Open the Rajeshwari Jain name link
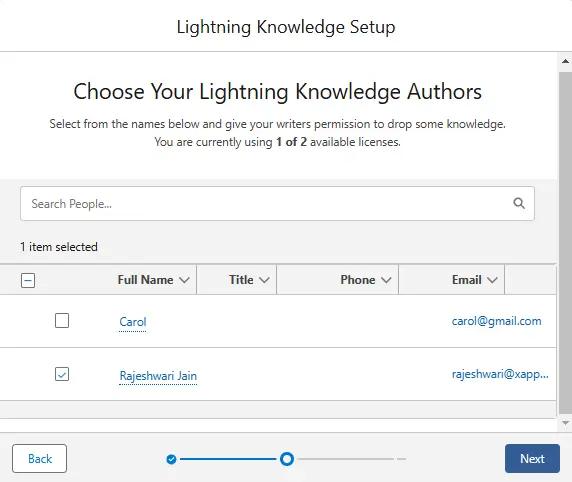The image size is (572, 482). coord(158,375)
